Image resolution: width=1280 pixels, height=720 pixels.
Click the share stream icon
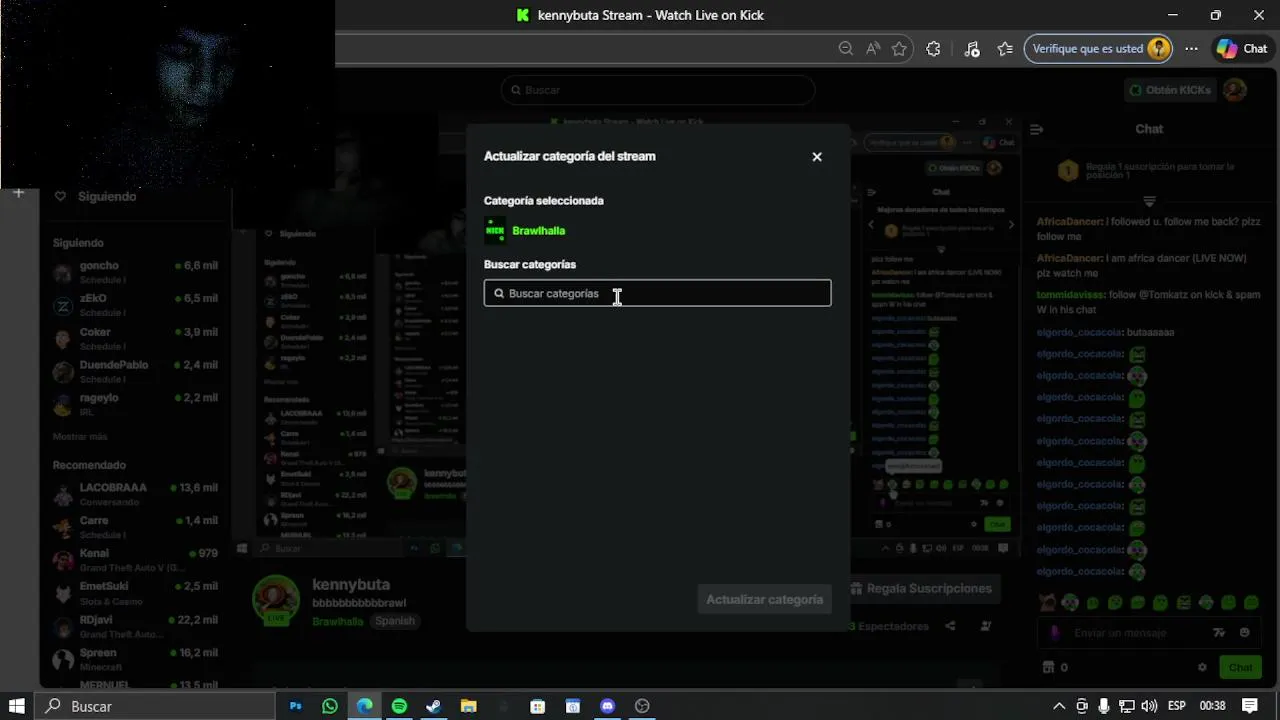click(x=950, y=626)
